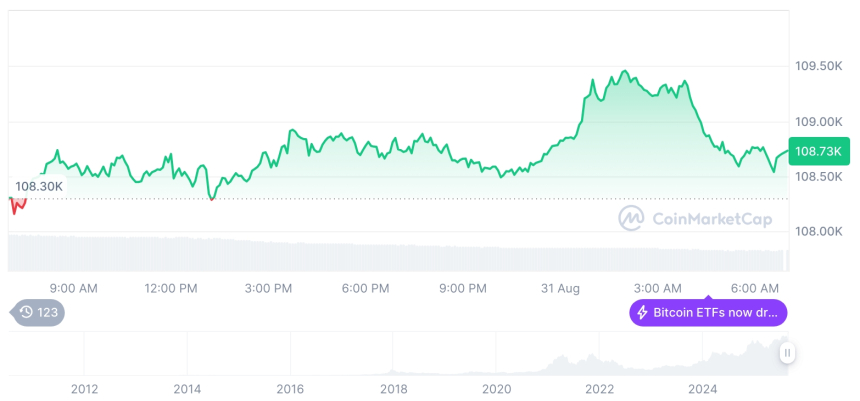Click the 12:00 PM label on time axis
The image size is (860, 401).
[x=171, y=289]
